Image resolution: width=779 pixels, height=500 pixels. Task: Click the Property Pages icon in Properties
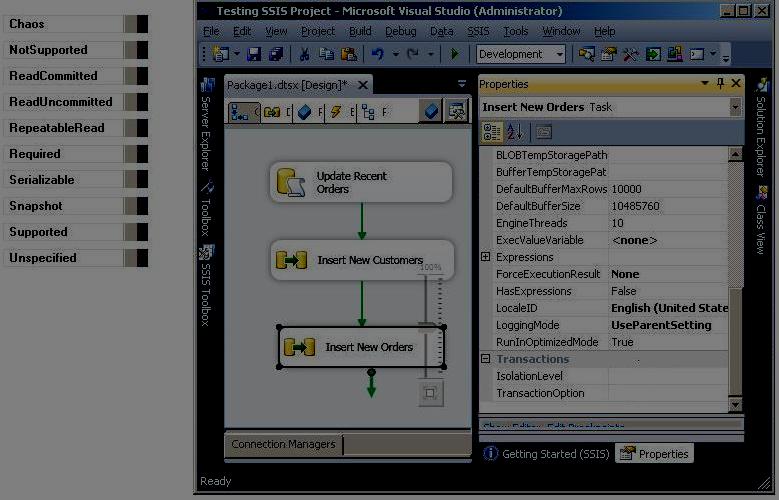544,132
